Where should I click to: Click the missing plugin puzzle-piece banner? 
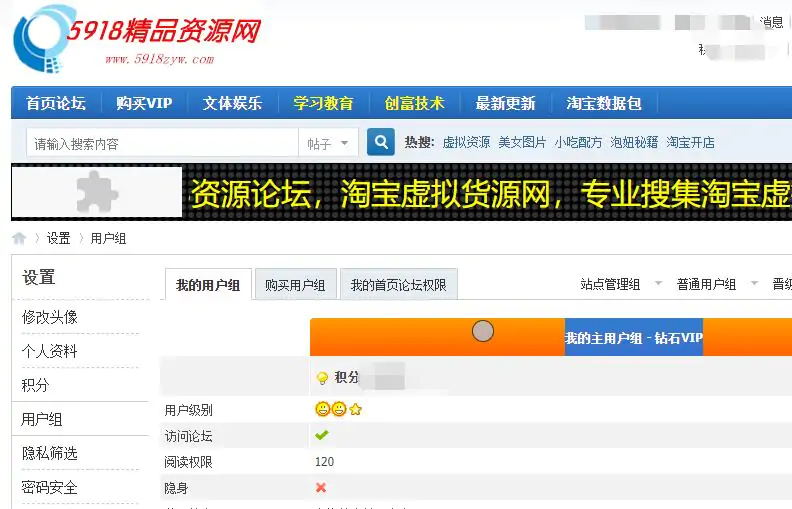pos(97,192)
